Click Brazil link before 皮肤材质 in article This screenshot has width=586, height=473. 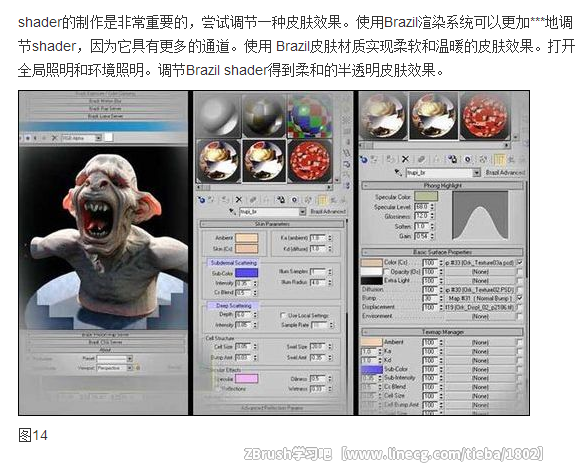[293, 46]
